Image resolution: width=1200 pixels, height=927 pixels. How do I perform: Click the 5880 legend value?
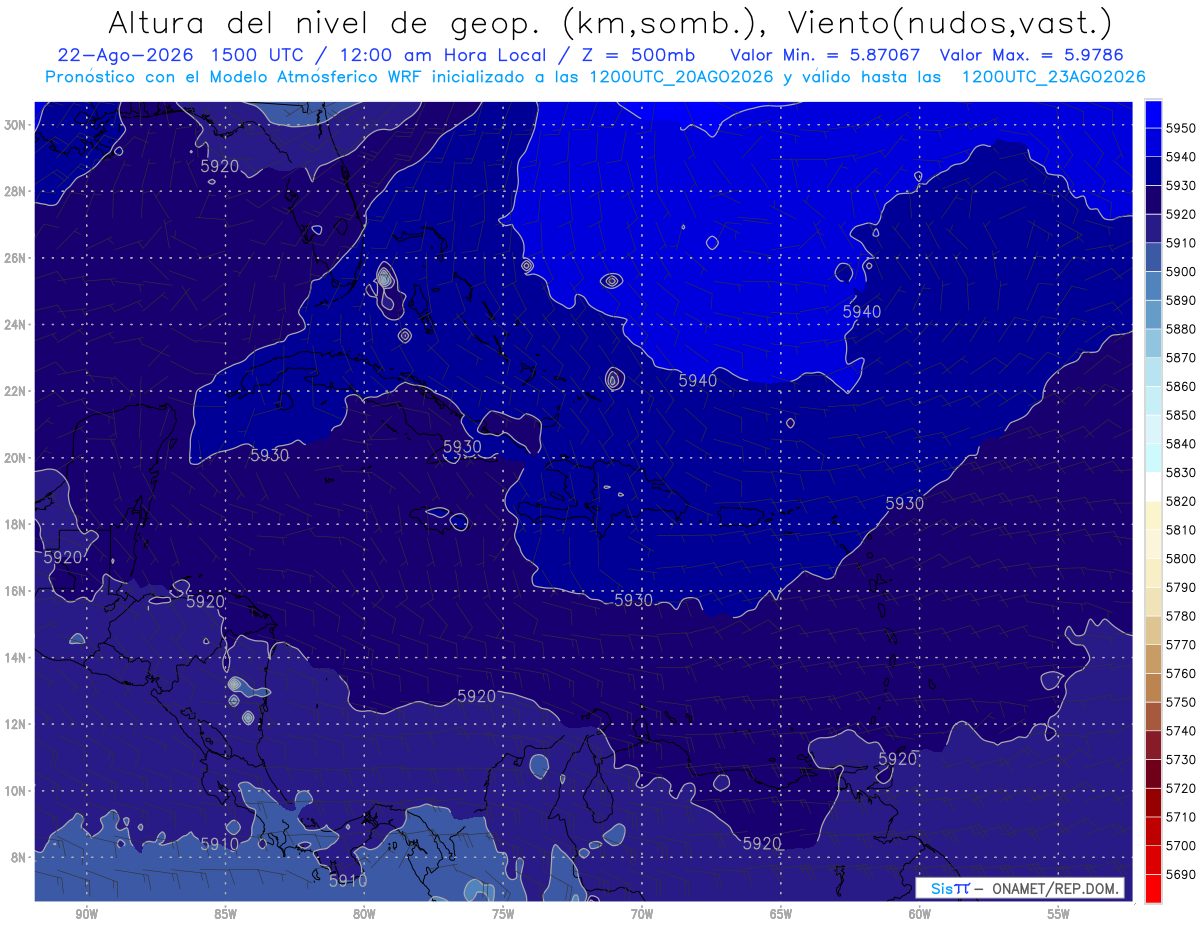[1181, 329]
